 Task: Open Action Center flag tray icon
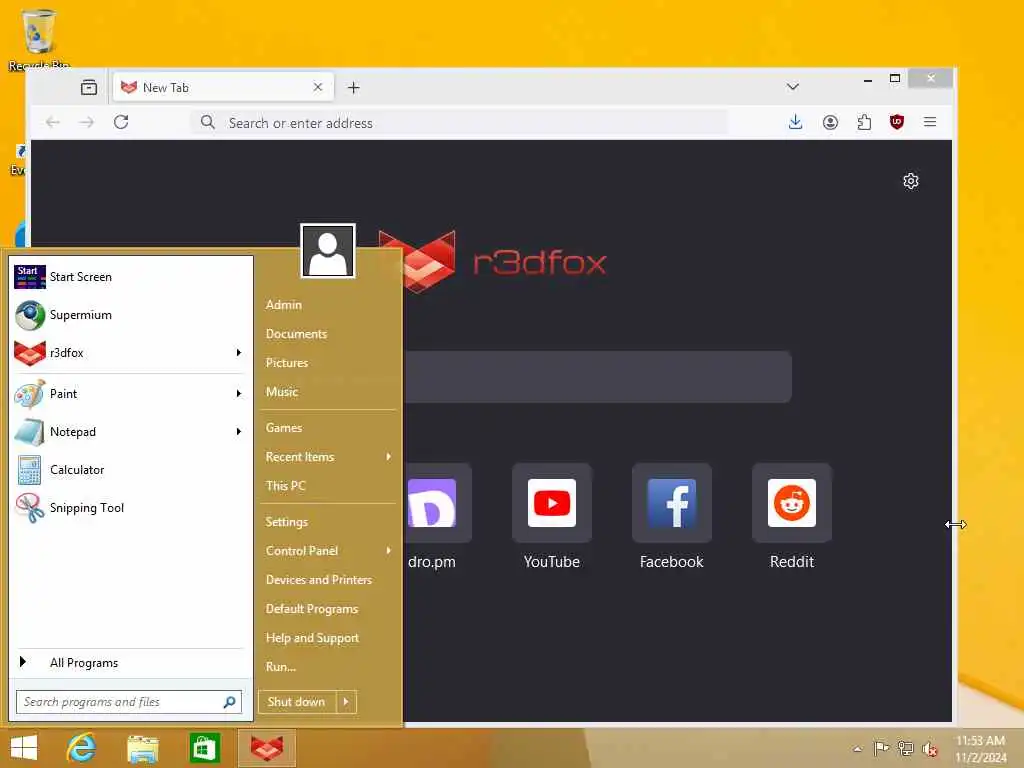[x=881, y=748]
